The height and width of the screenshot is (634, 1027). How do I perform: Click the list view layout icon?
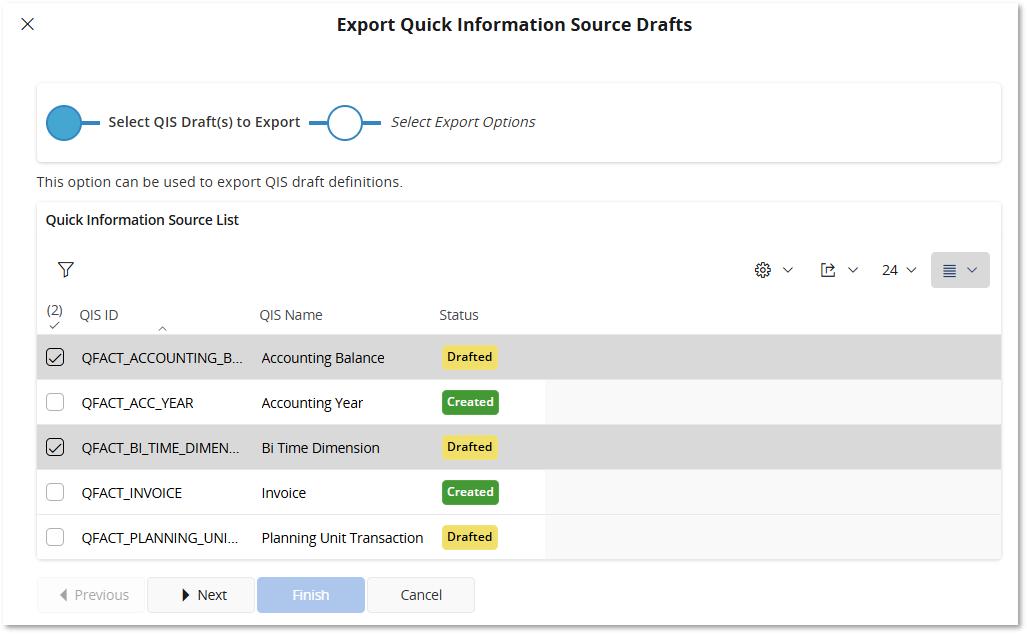pos(949,270)
